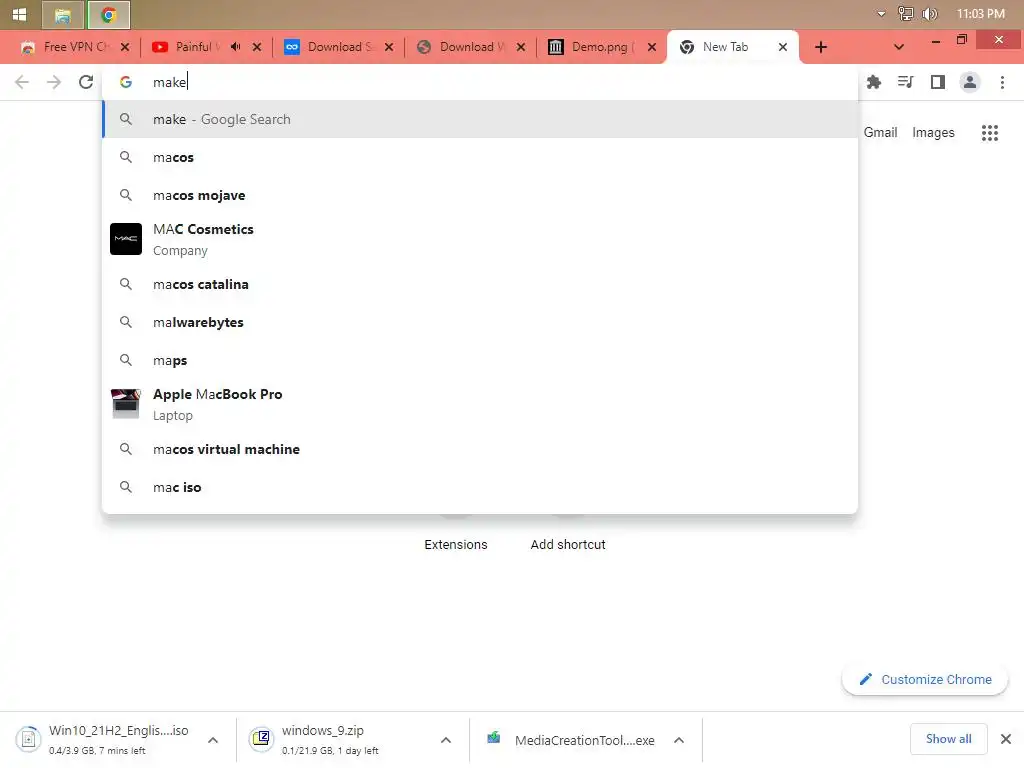Open the Extensions puzzle icon
Viewport: 1024px width, 768px height.
point(874,82)
